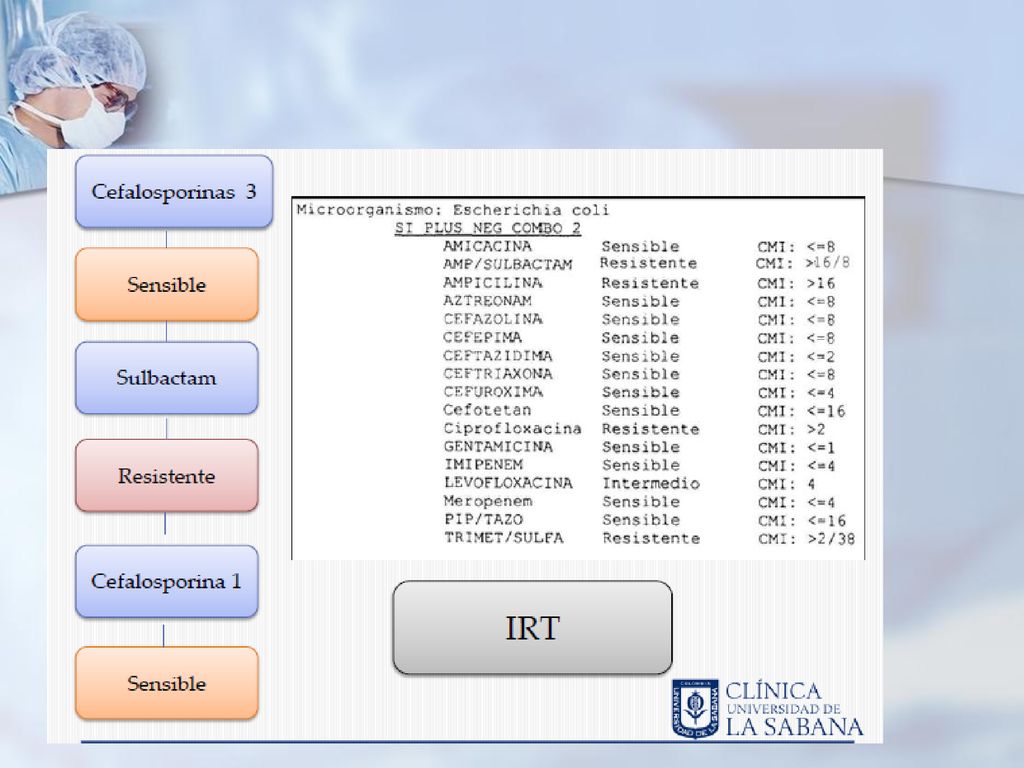
Task: Select Cefotetan in the report
Action: pos(487,410)
